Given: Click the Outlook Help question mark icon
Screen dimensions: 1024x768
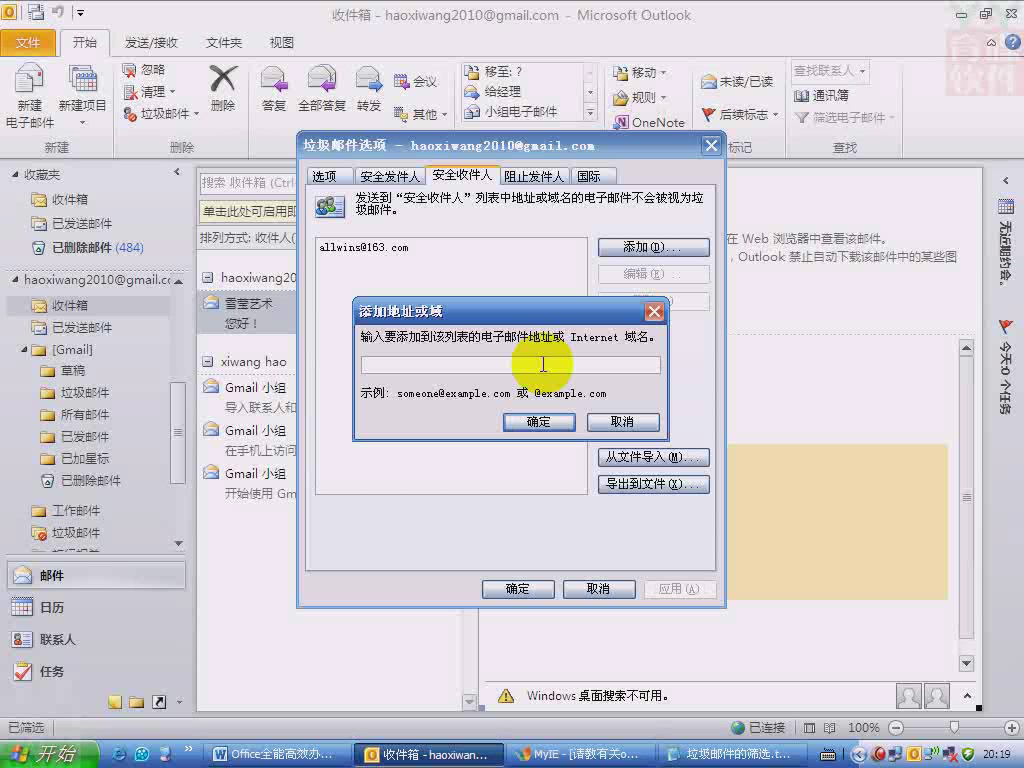Looking at the screenshot, I should [1013, 42].
